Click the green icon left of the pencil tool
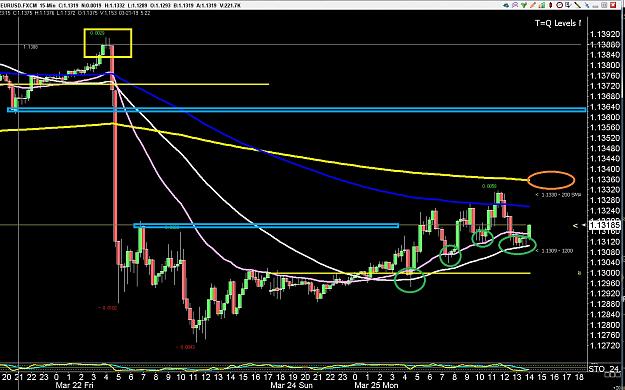Viewport: 625px width, 390px height. [x=524, y=5]
